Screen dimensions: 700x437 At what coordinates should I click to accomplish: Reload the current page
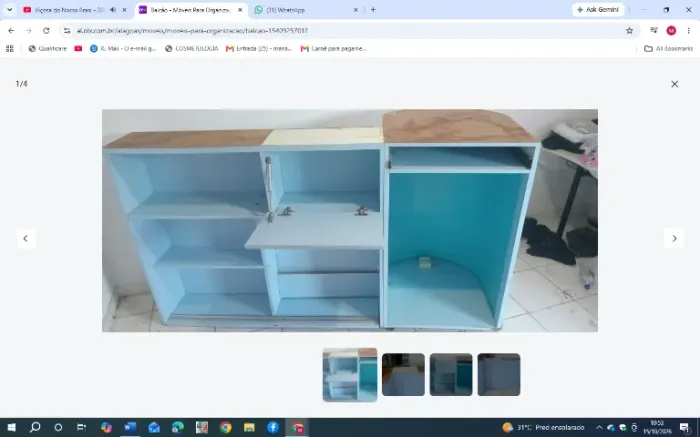click(46, 30)
